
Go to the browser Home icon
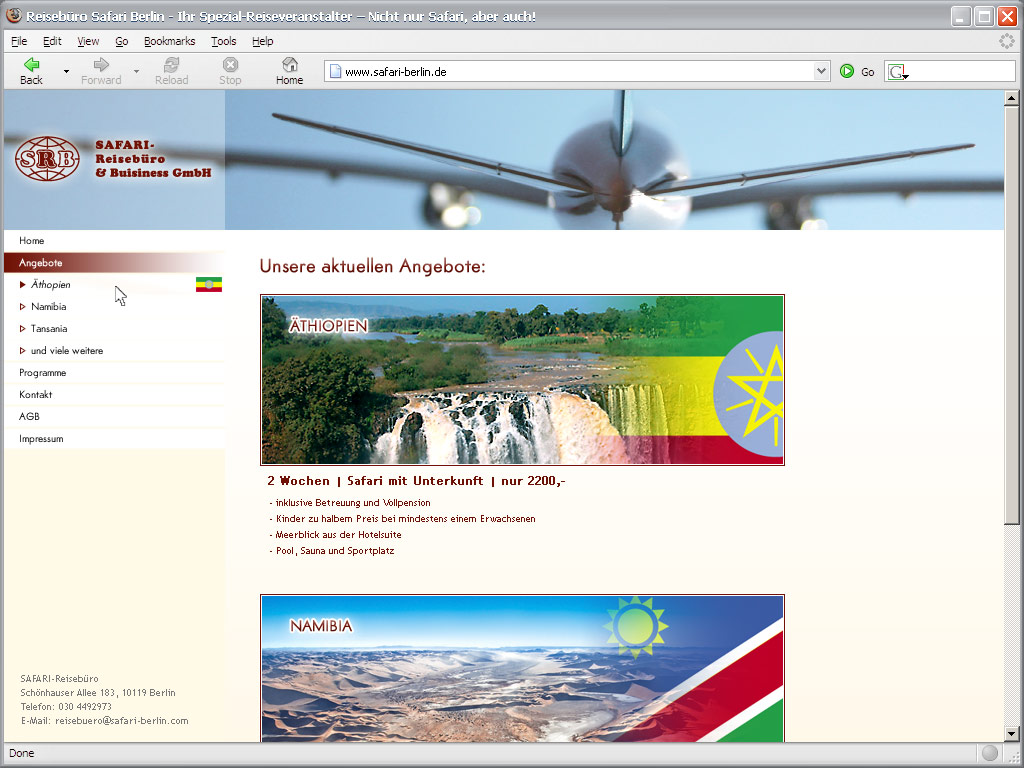point(289,65)
